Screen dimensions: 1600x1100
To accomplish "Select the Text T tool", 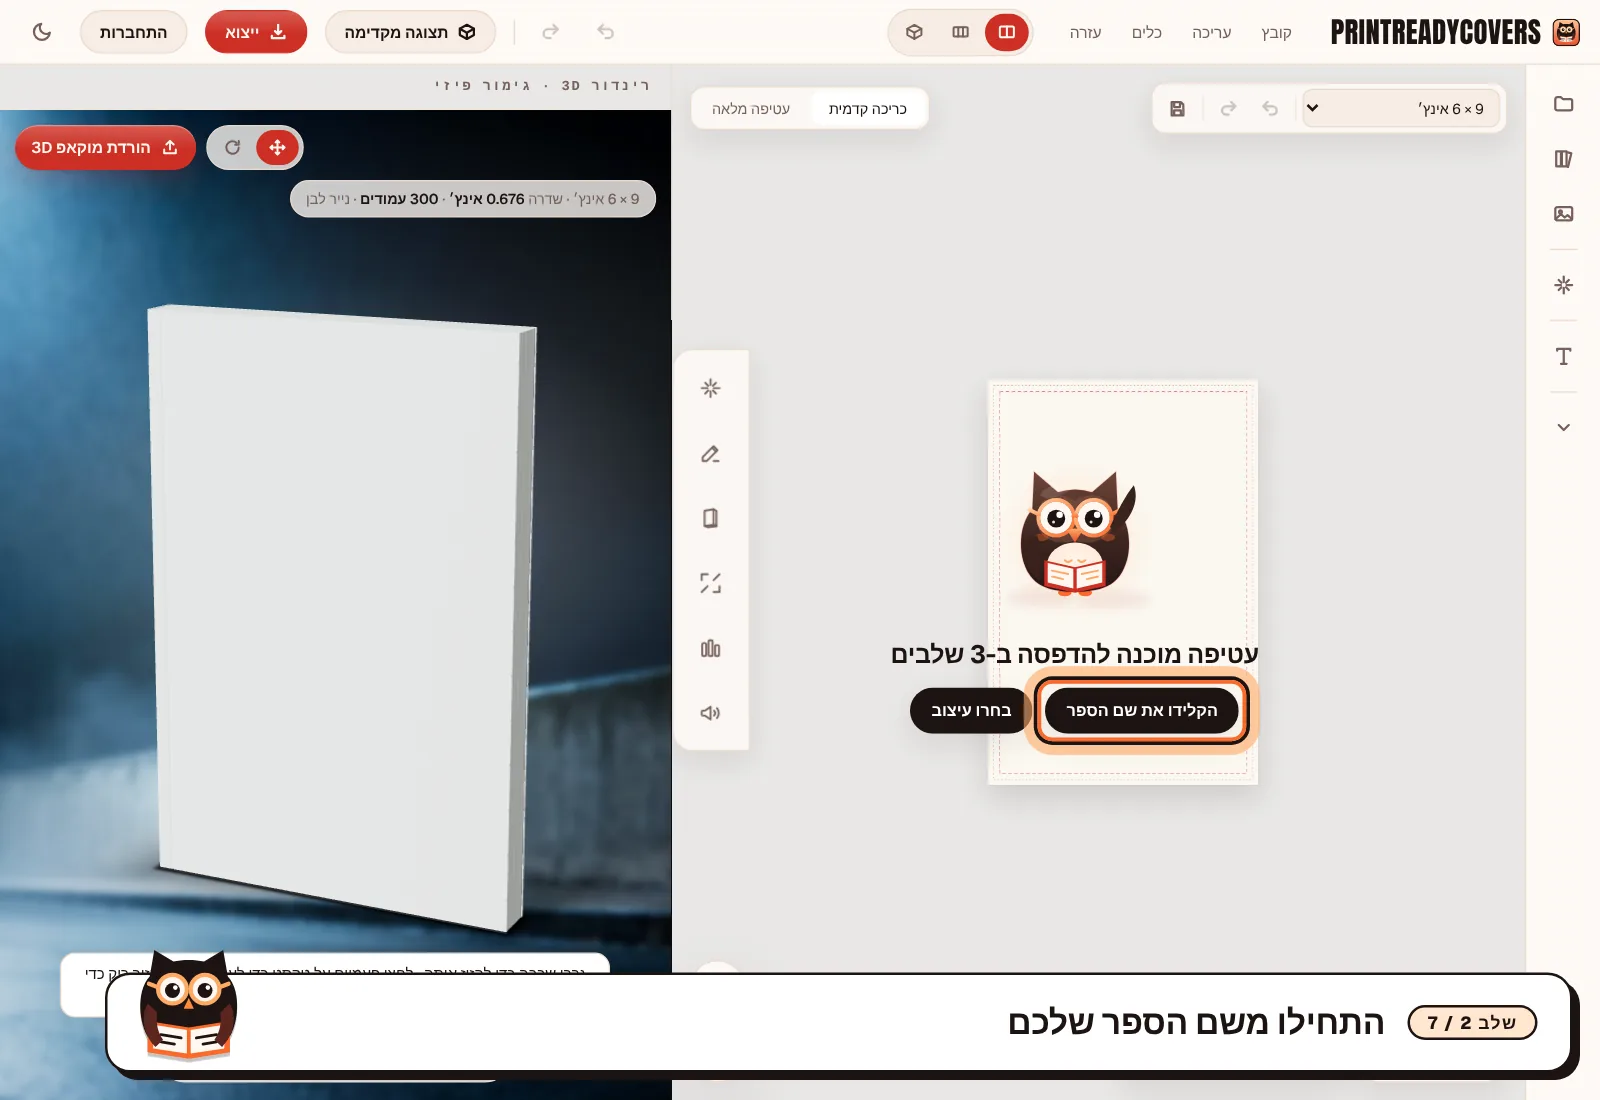I will tap(1564, 356).
